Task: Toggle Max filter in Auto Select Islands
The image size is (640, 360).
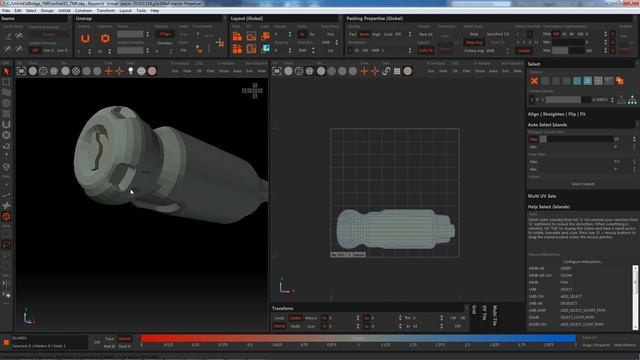Action: [533, 140]
